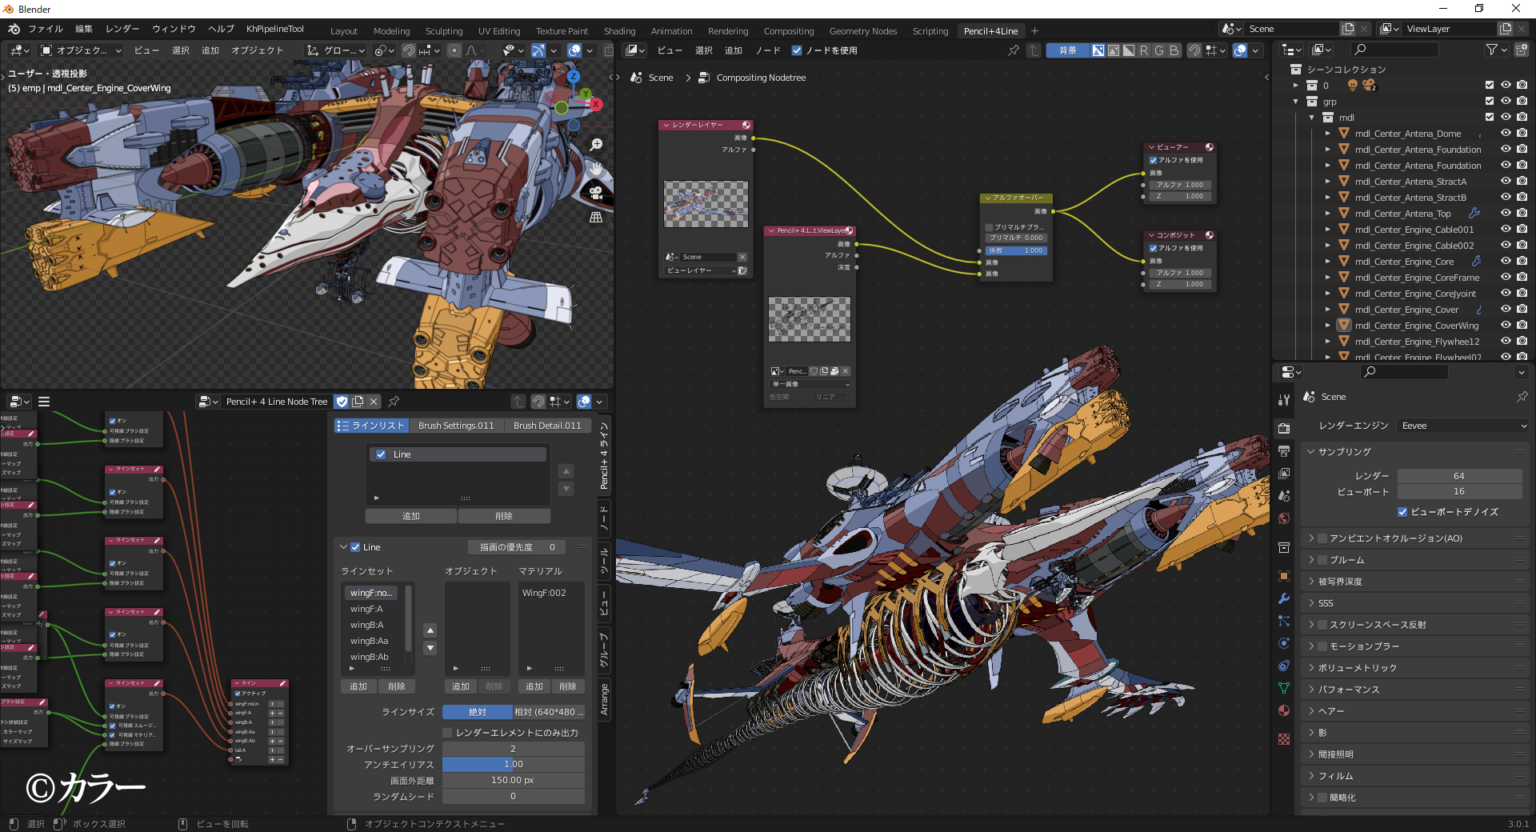The height and width of the screenshot is (832, 1536).
Task: Toggle the ノードを使用 checkbox
Action: tap(796, 51)
